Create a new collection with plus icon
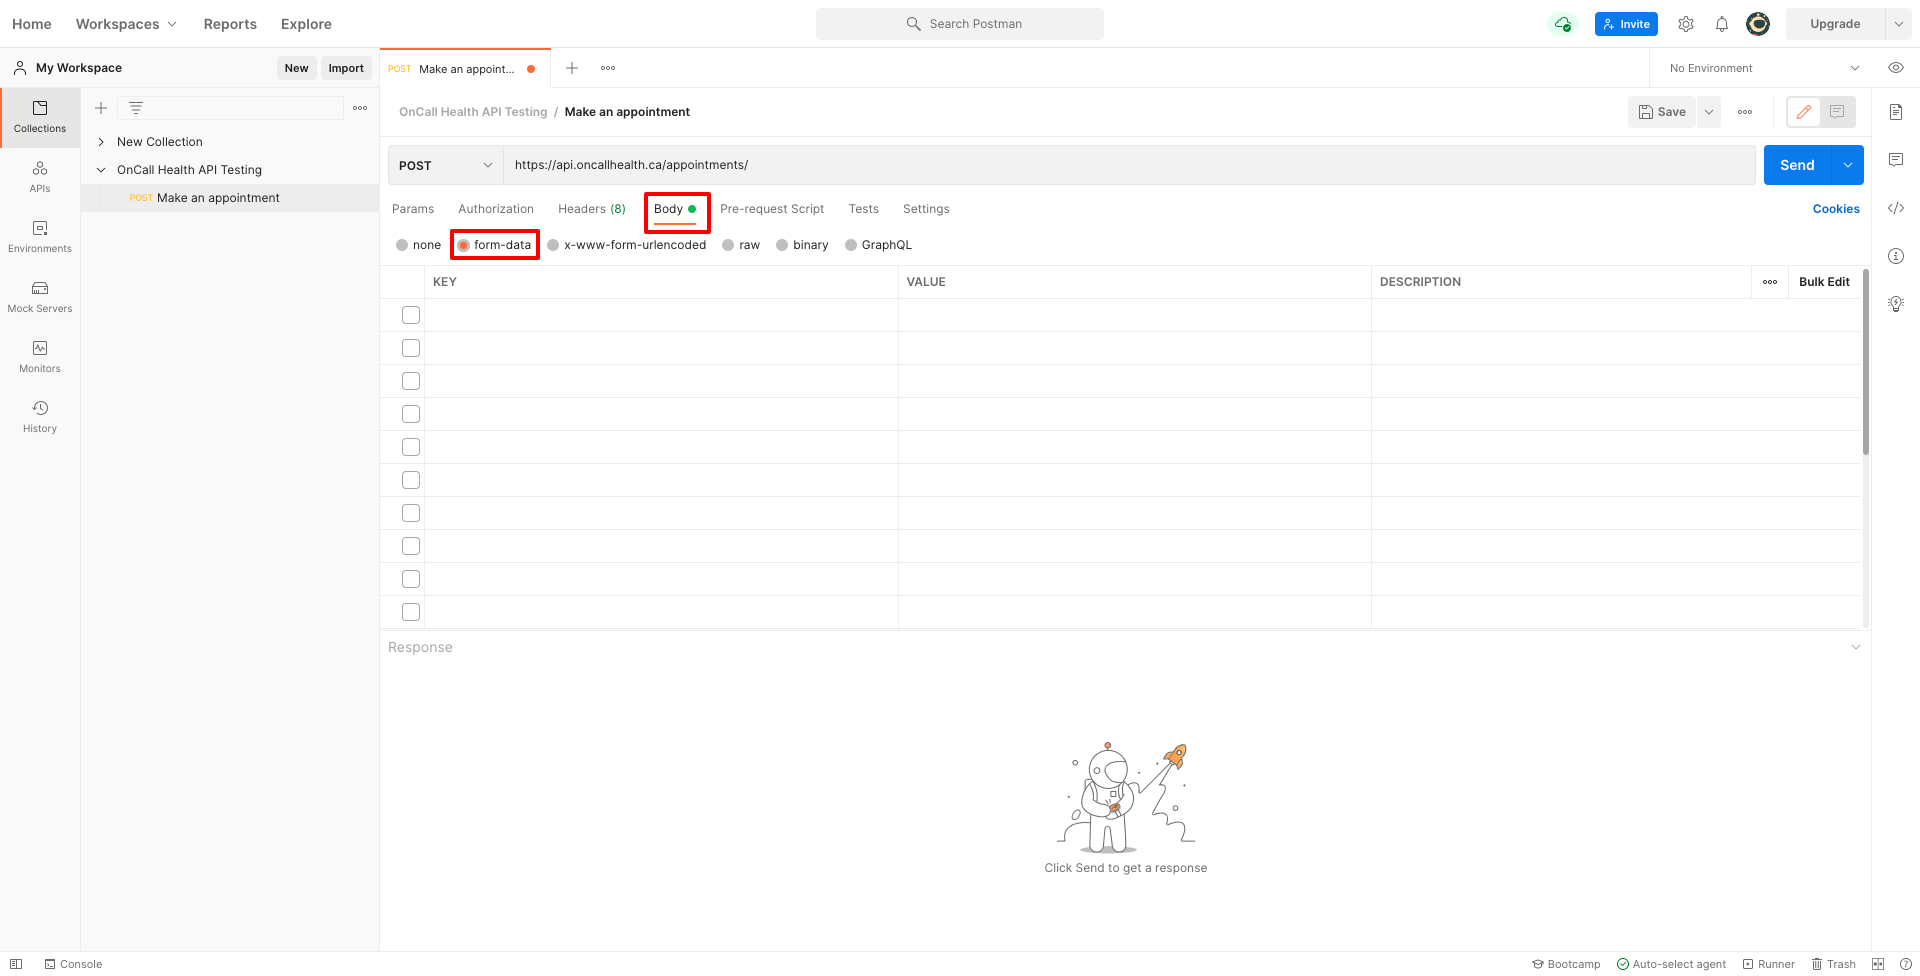1920x976 pixels. pyautogui.click(x=101, y=108)
